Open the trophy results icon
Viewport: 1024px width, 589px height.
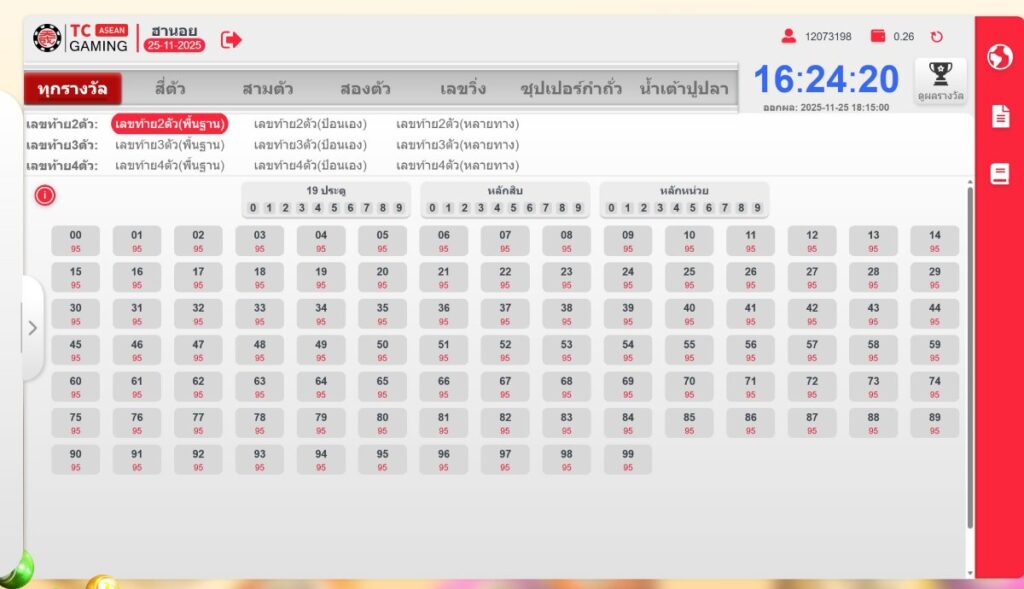point(940,81)
